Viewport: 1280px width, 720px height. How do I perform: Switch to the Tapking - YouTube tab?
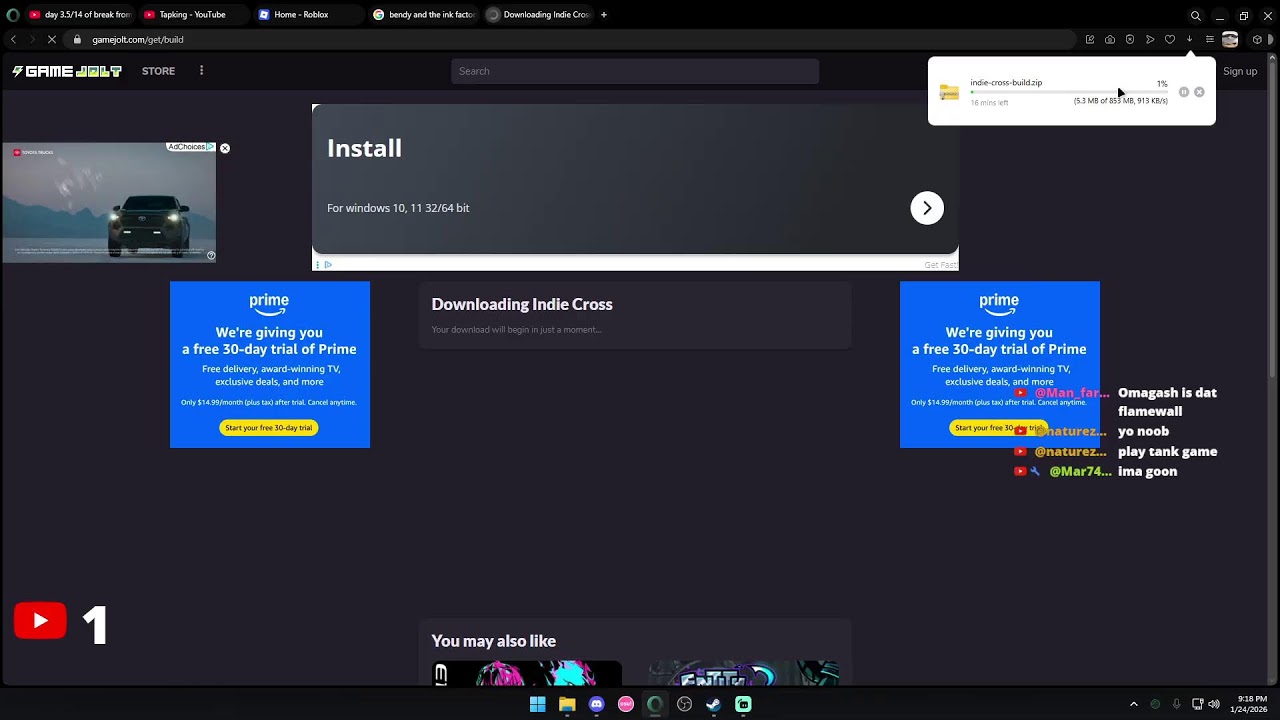tap(195, 15)
